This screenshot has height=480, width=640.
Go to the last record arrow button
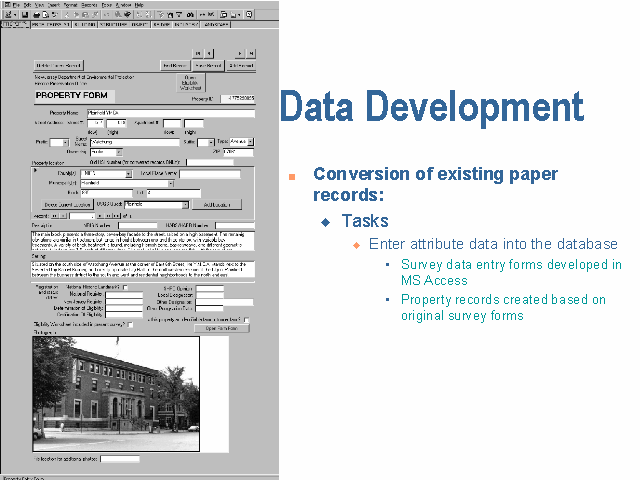251,52
